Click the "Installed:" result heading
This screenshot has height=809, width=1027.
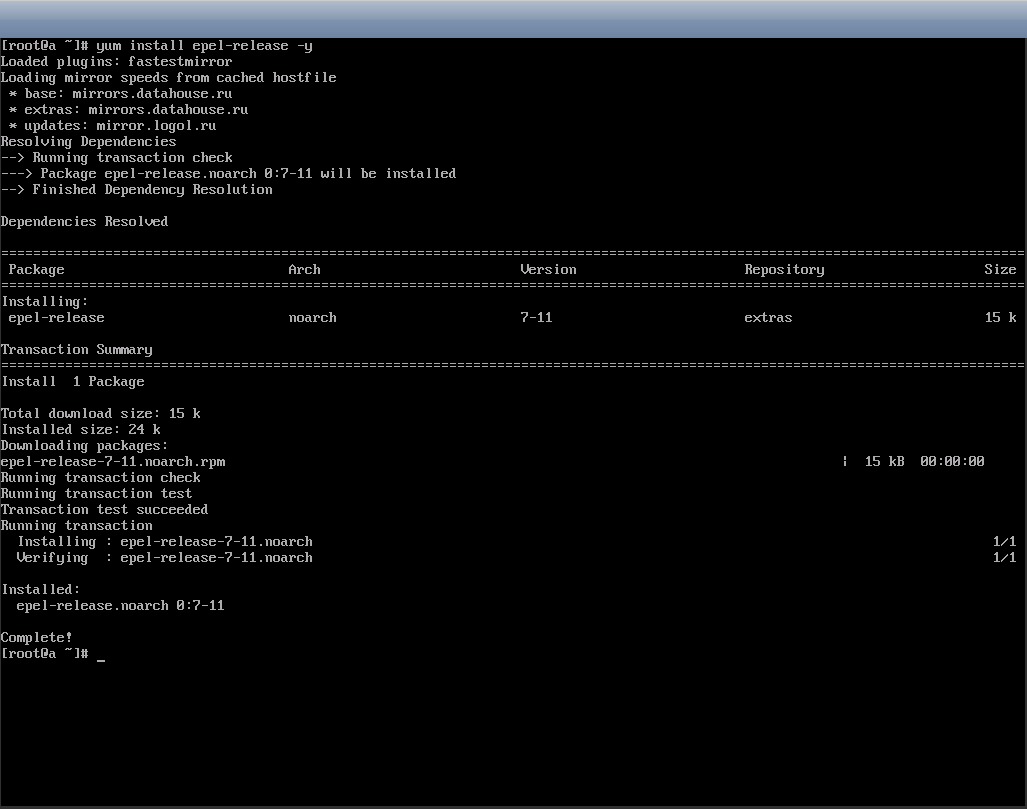[x=41, y=590]
